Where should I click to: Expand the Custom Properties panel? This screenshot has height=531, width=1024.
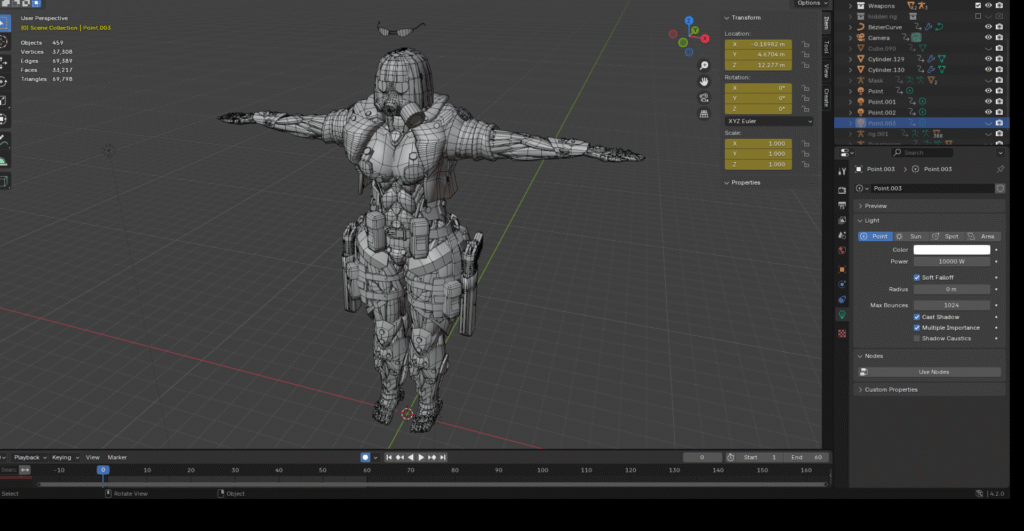890,389
